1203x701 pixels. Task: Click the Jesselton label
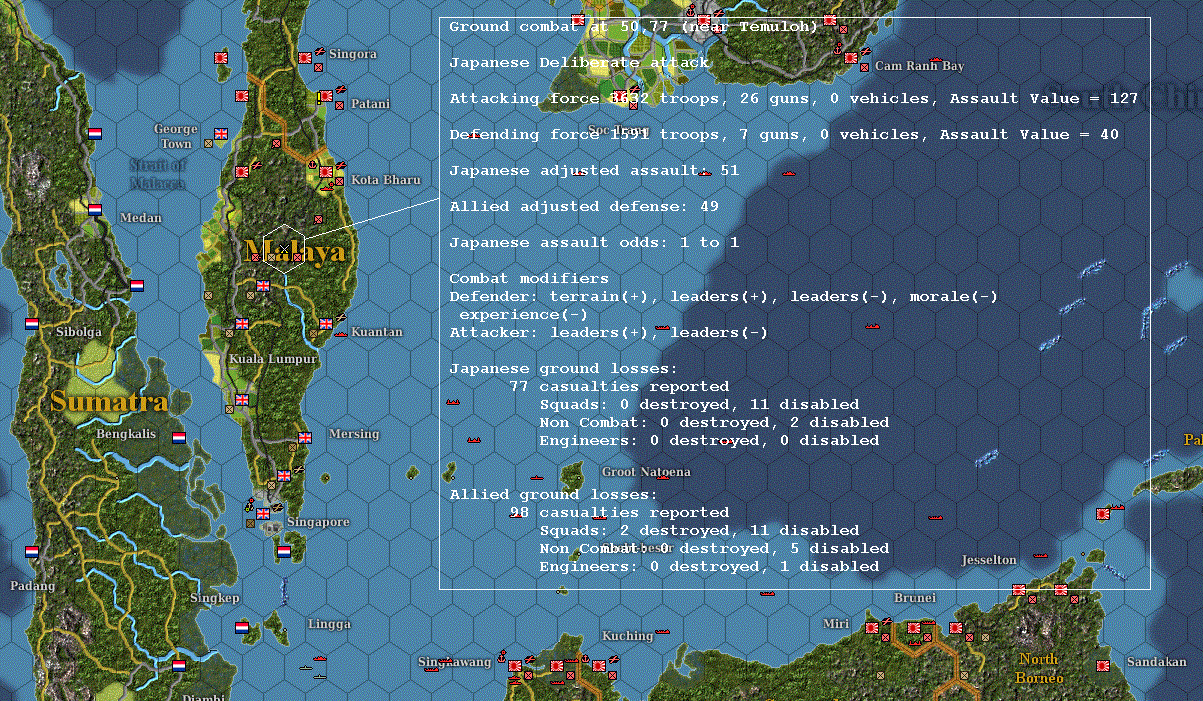point(989,560)
